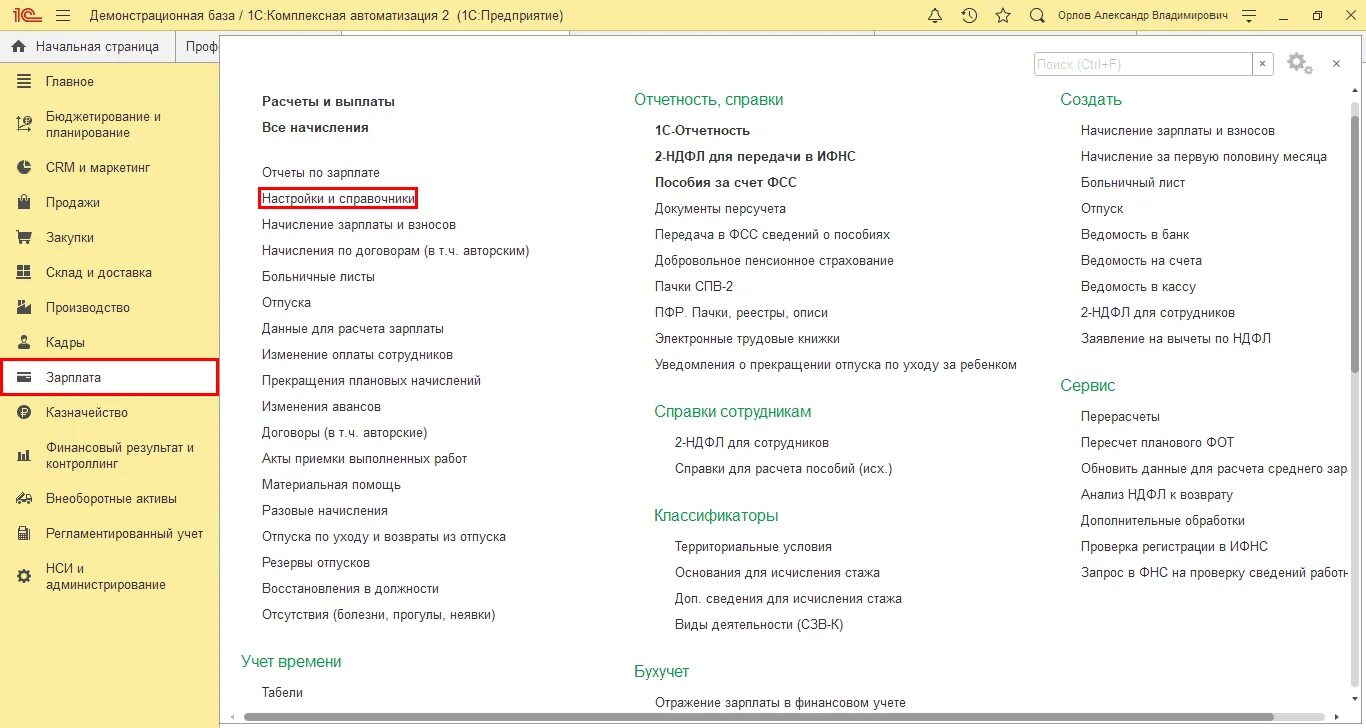Viewport: 1366px width, 728px height.
Task: Create Ведомость в банк
Action: point(1135,235)
